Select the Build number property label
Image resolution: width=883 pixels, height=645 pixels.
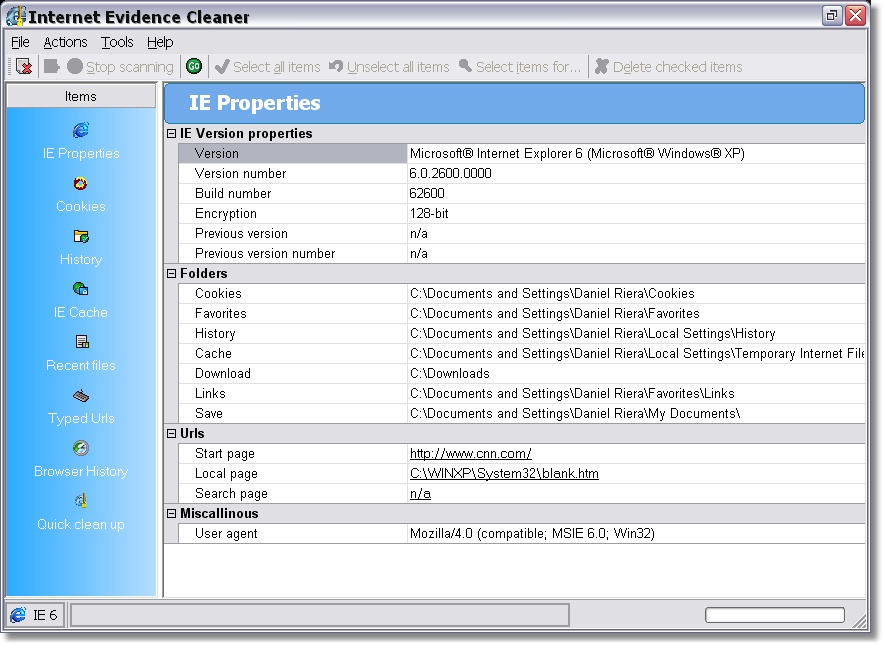(233, 194)
